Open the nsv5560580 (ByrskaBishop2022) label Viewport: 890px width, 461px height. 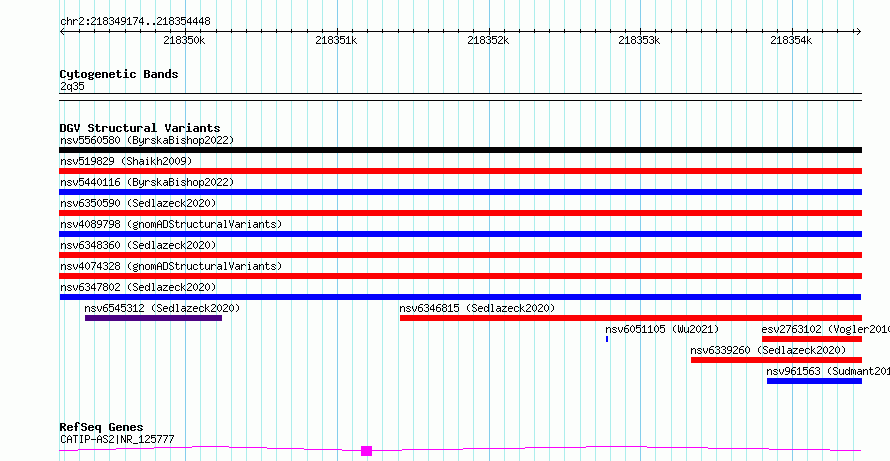tap(147, 140)
